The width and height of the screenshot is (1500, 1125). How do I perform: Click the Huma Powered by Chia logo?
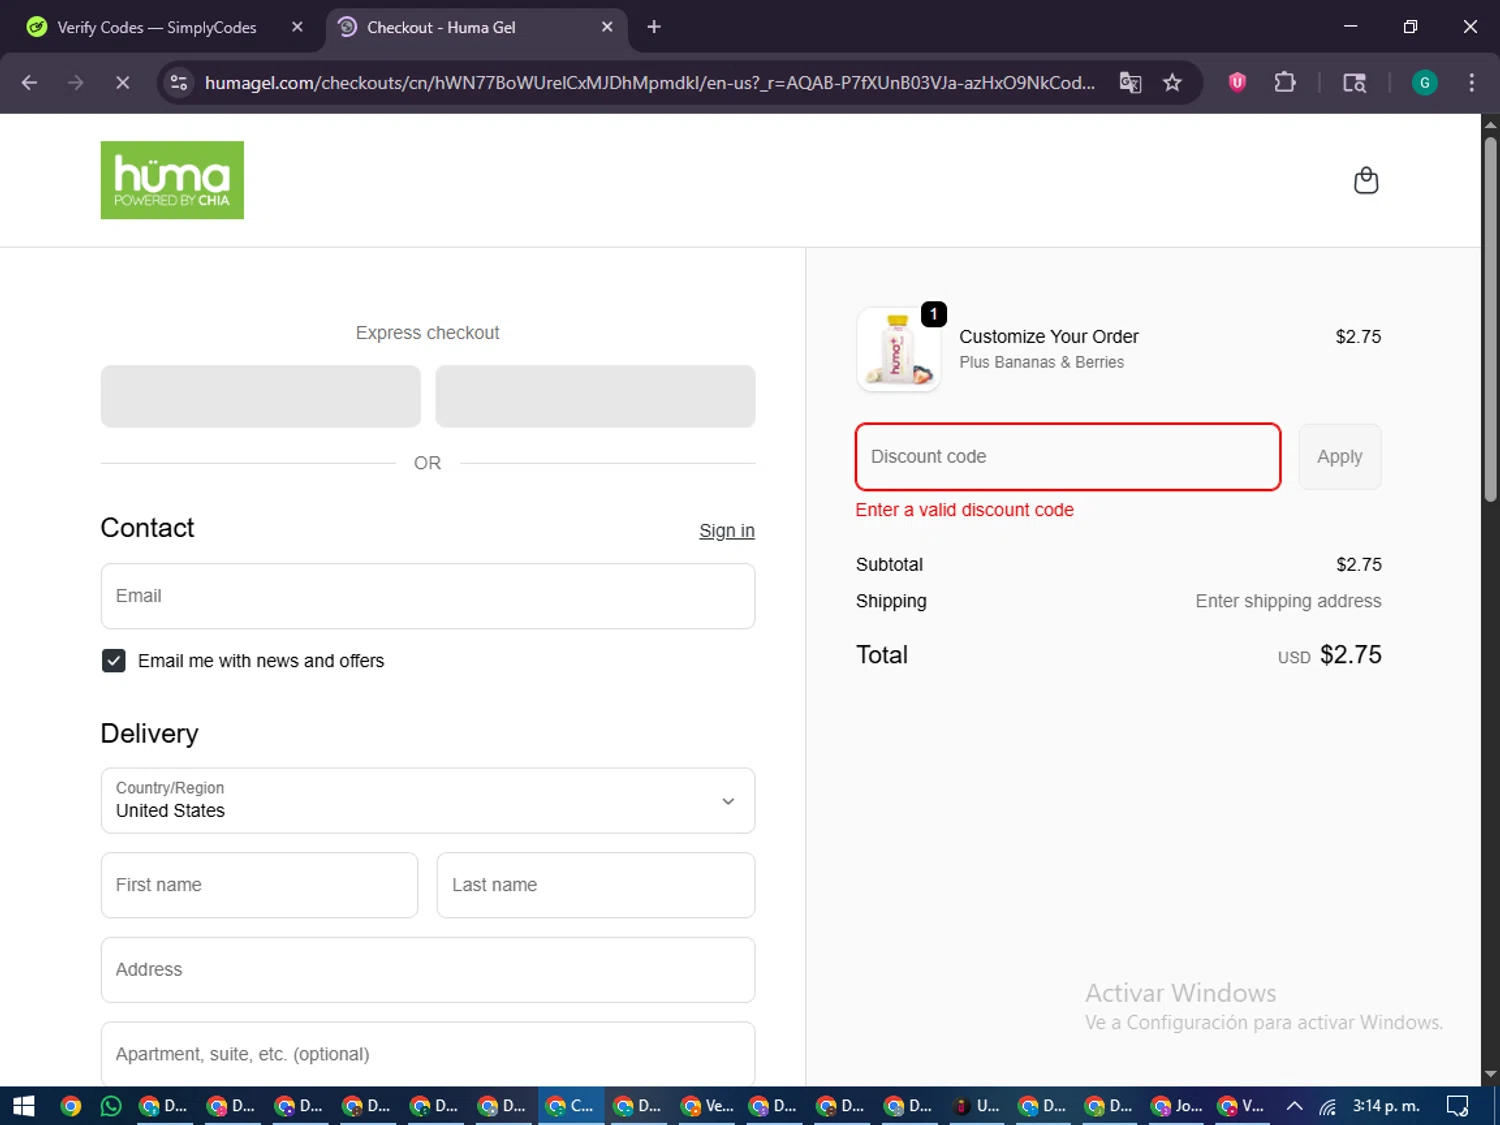[x=172, y=180]
